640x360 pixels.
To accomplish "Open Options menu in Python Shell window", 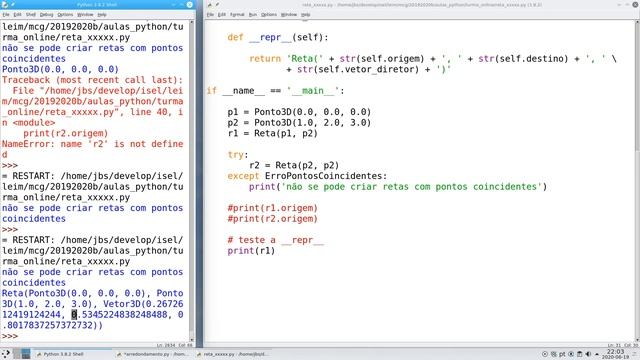I will pos(65,15).
